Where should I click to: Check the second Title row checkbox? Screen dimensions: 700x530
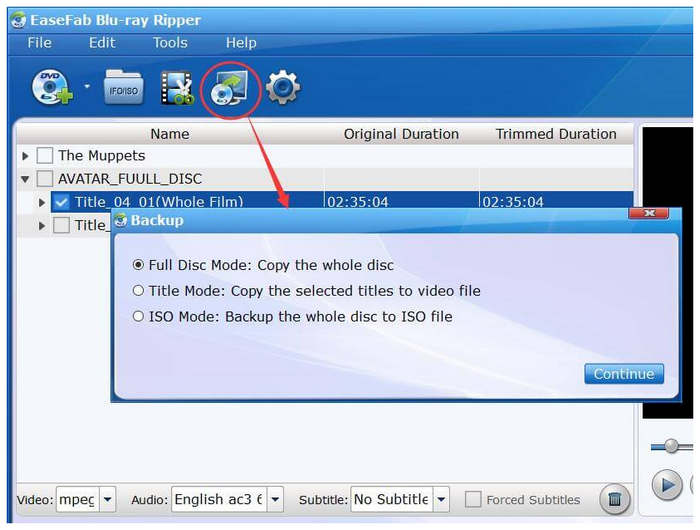pos(61,225)
